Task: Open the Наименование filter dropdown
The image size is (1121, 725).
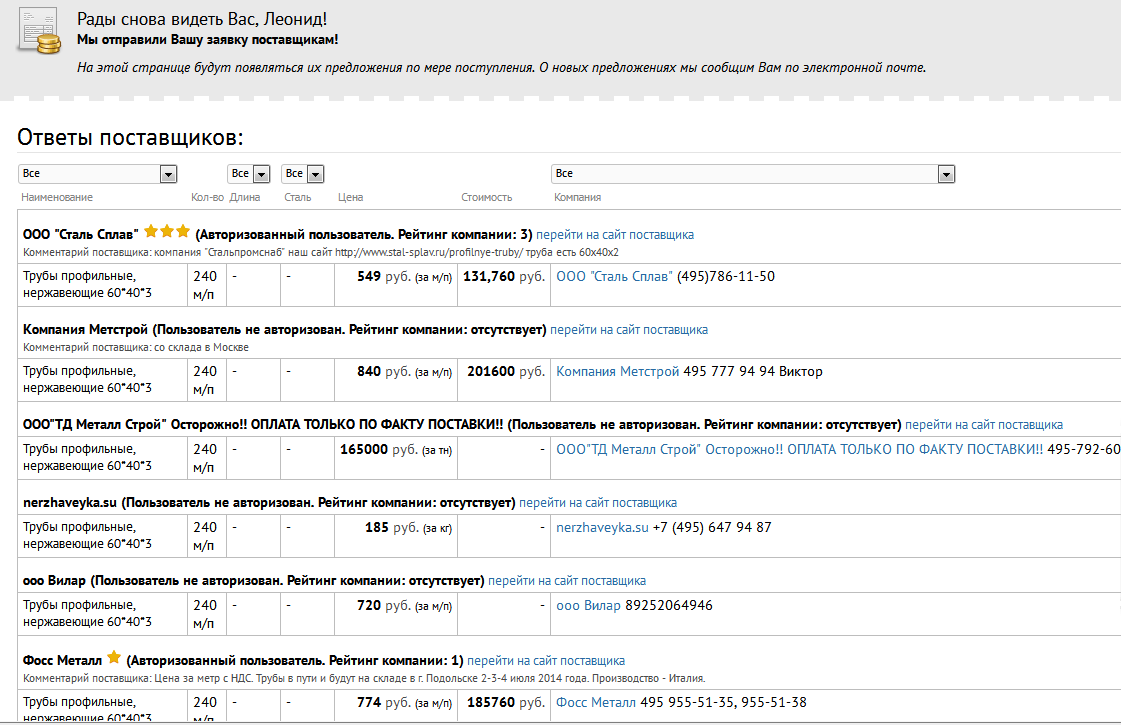Action: click(x=97, y=174)
